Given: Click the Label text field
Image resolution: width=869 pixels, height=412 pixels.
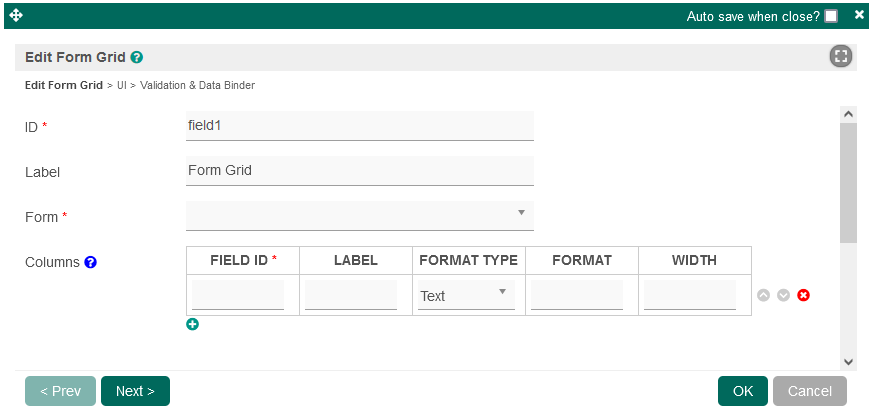Looking at the screenshot, I should tap(359, 171).
